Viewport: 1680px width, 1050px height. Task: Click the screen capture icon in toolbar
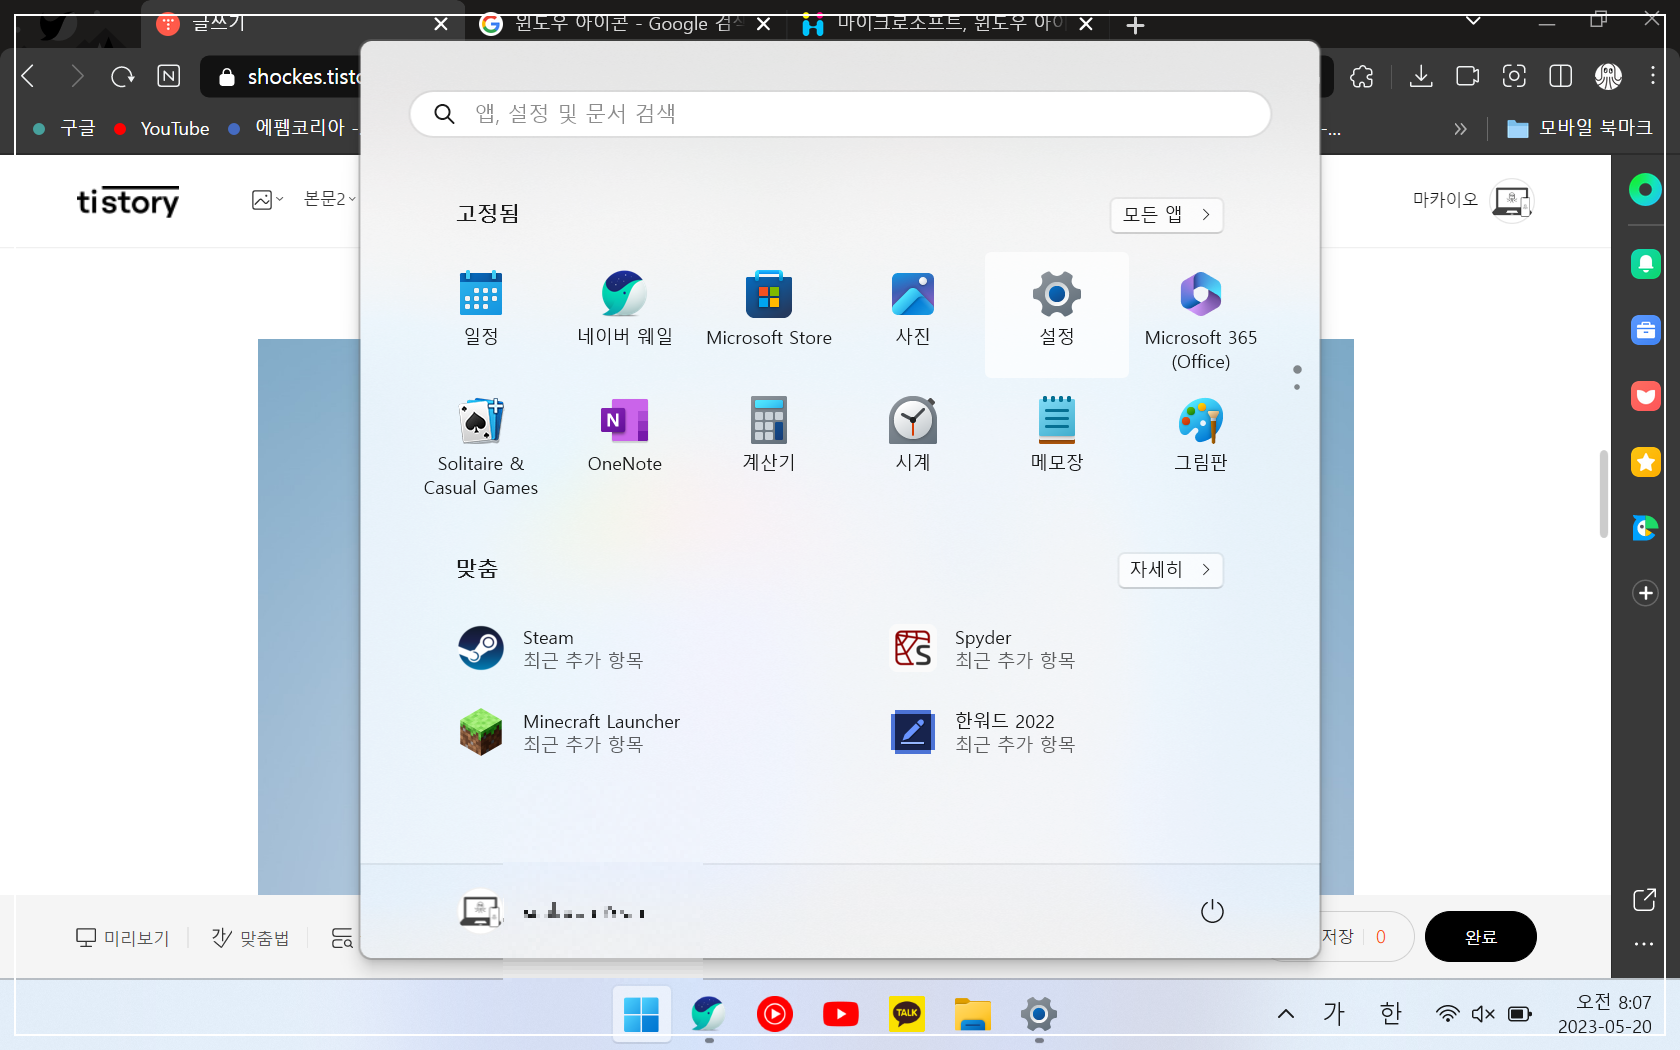(1514, 76)
